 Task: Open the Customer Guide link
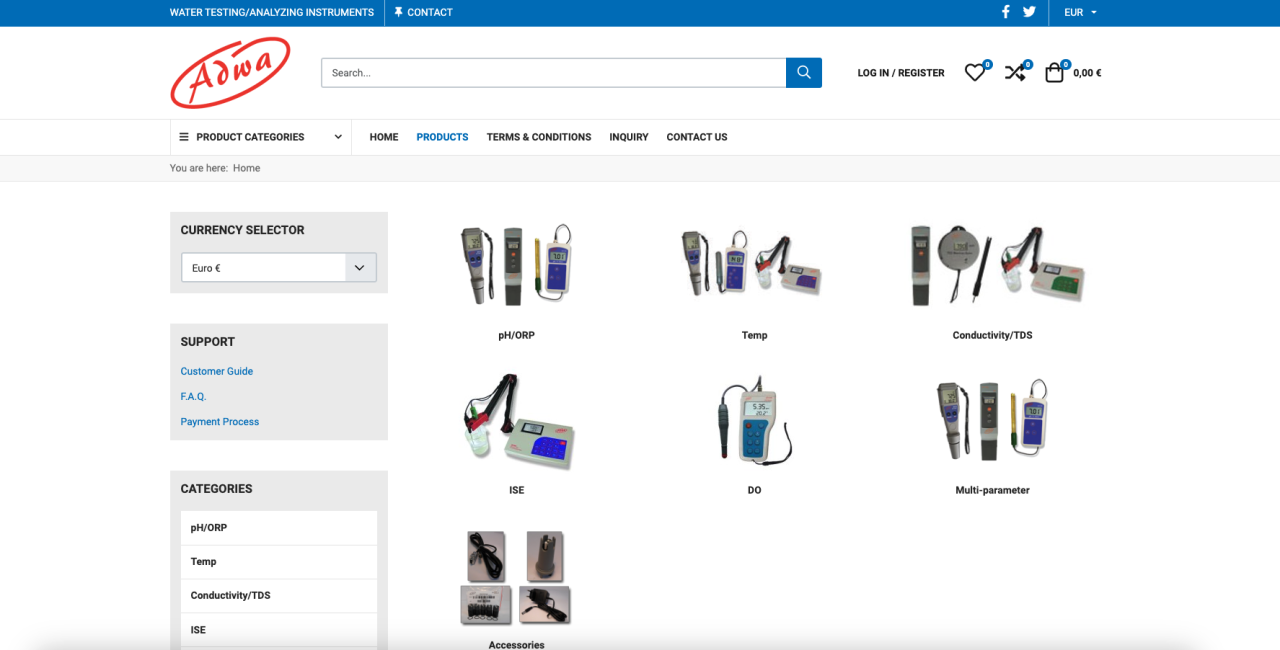pyautogui.click(x=217, y=371)
